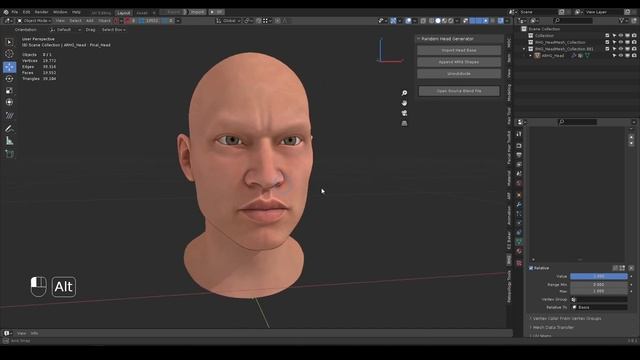Toggle viewport overlays button

coord(408,20)
